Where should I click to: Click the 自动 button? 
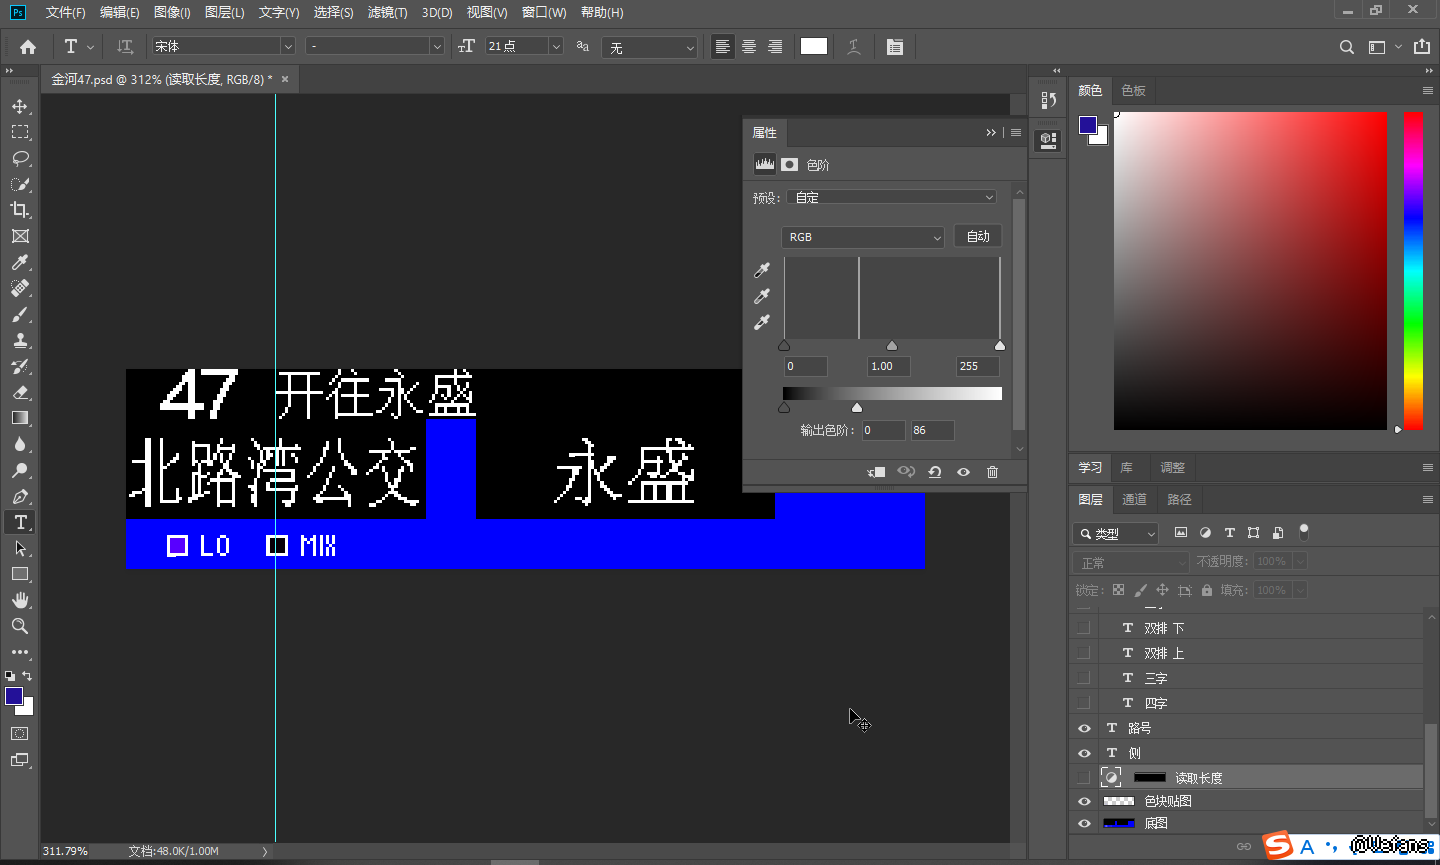pyautogui.click(x=977, y=236)
